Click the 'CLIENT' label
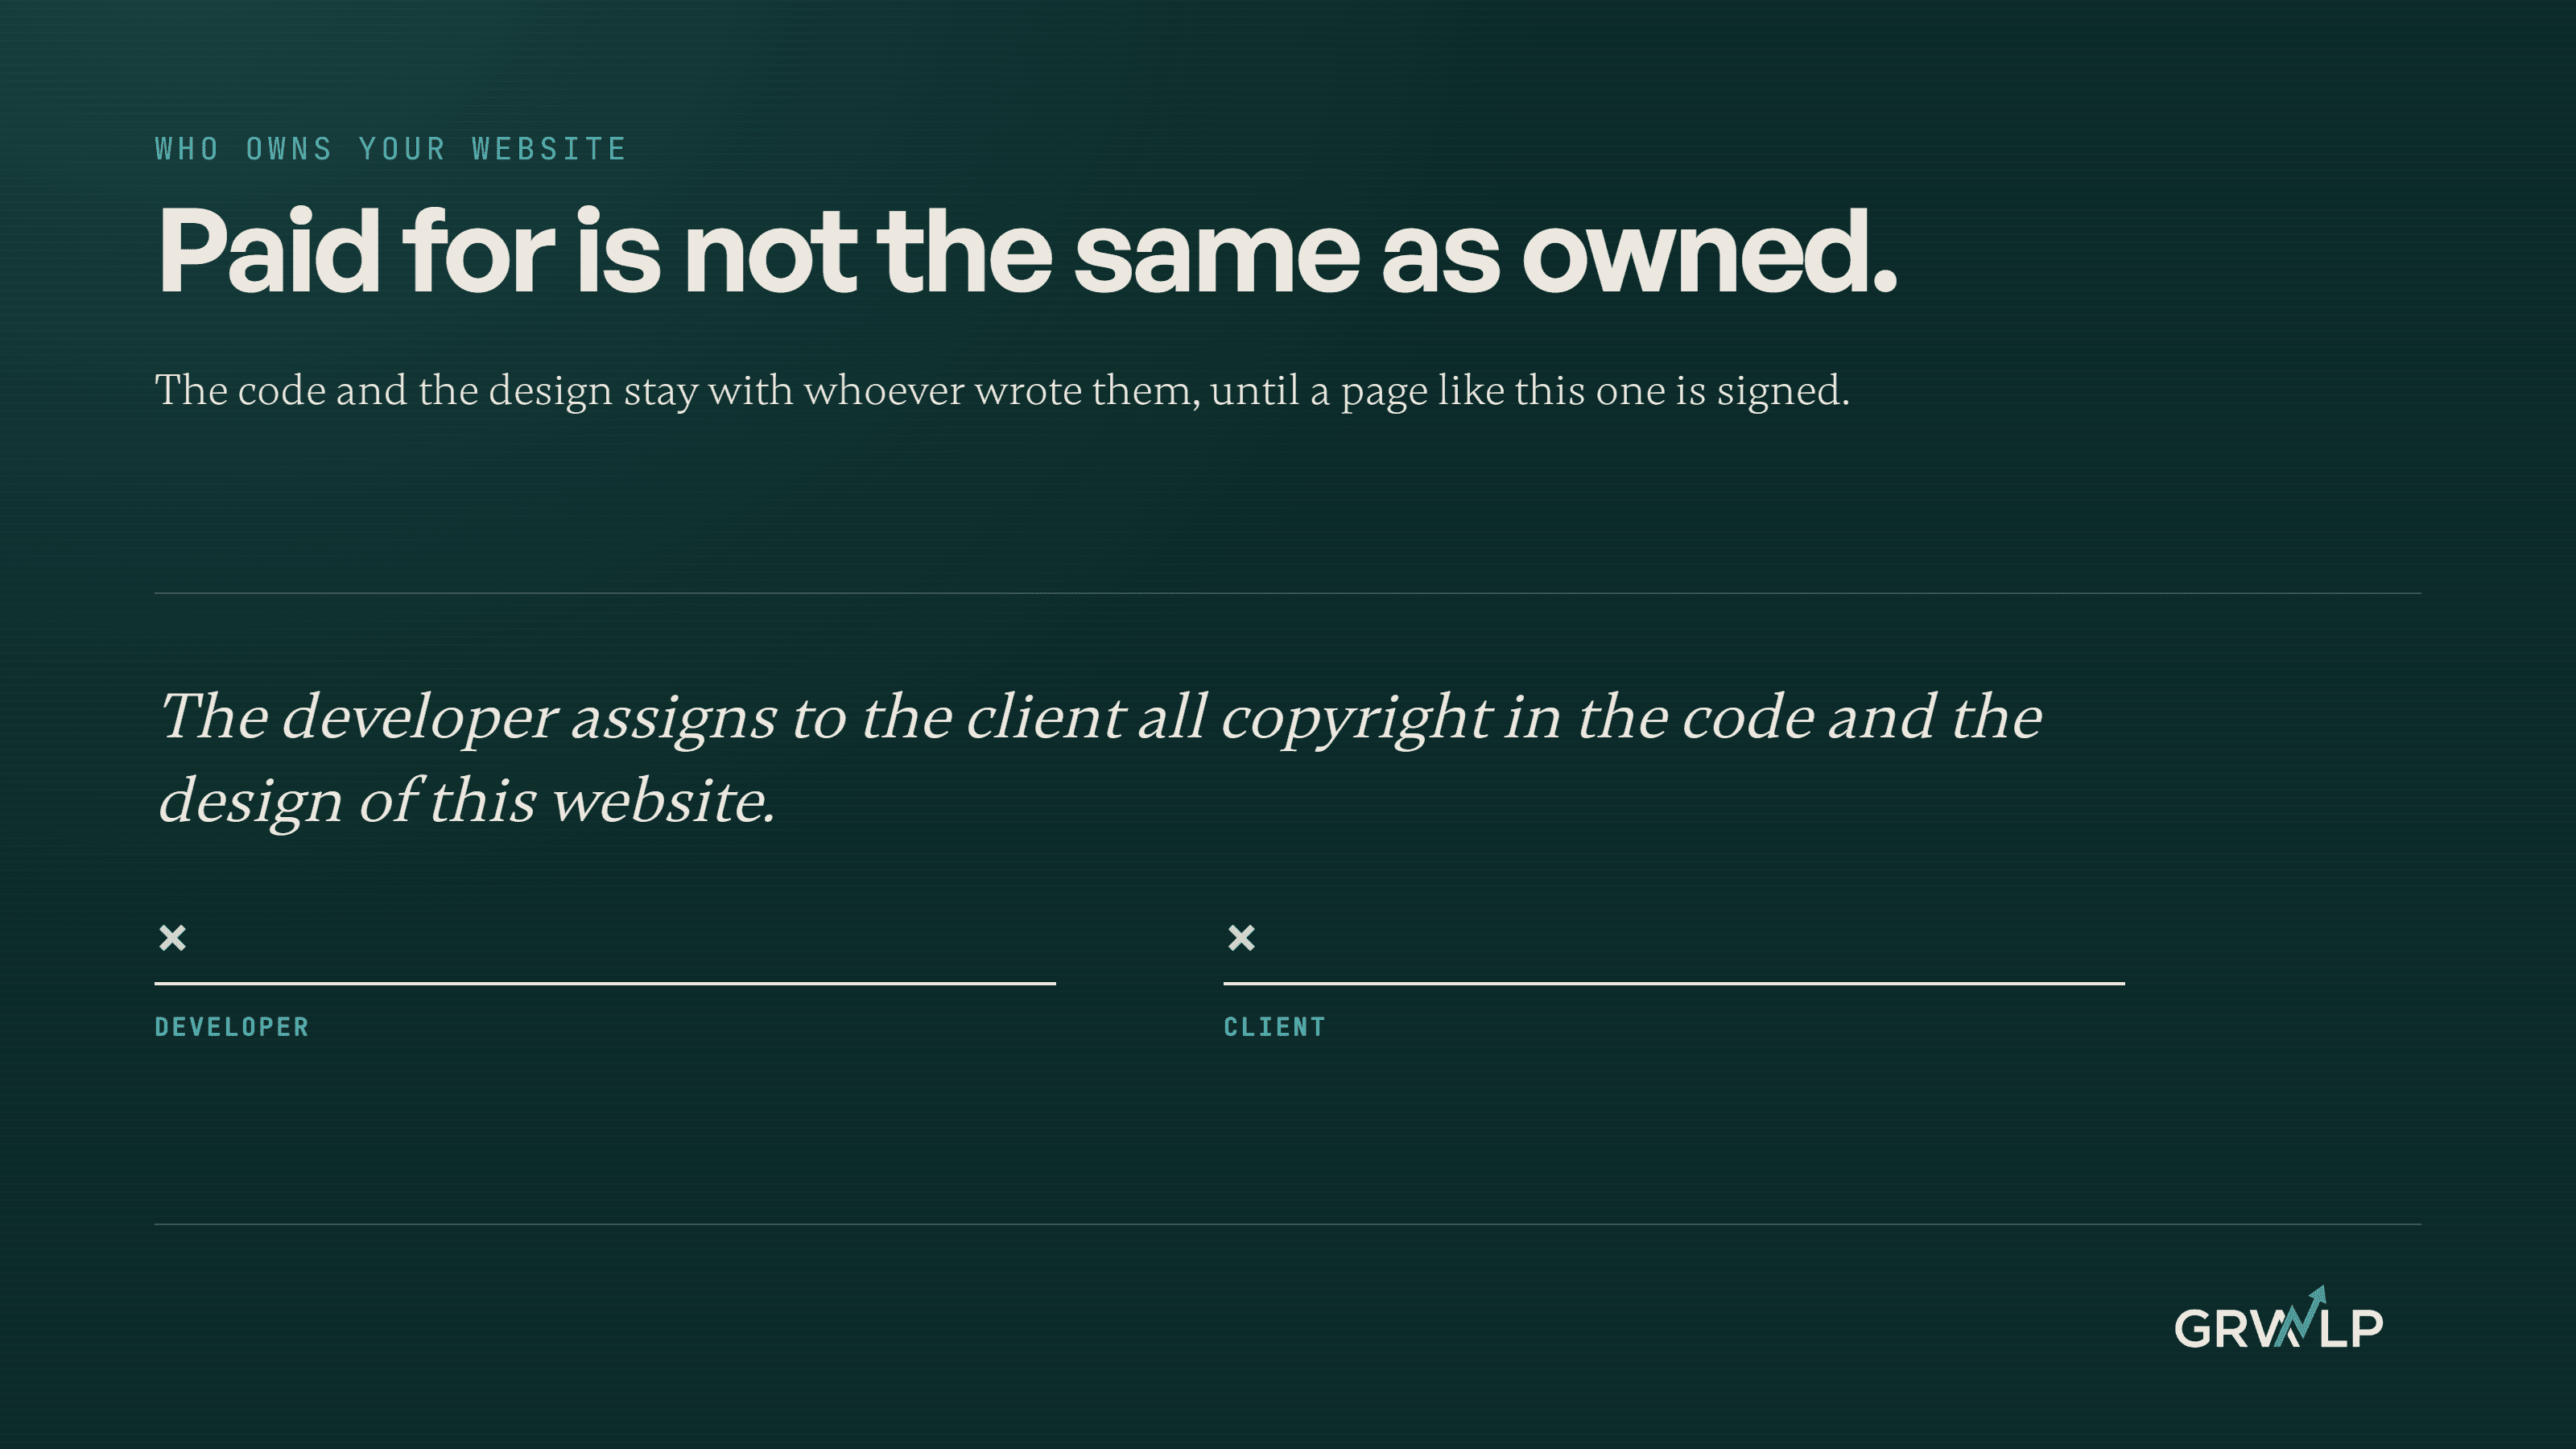 point(1274,1027)
